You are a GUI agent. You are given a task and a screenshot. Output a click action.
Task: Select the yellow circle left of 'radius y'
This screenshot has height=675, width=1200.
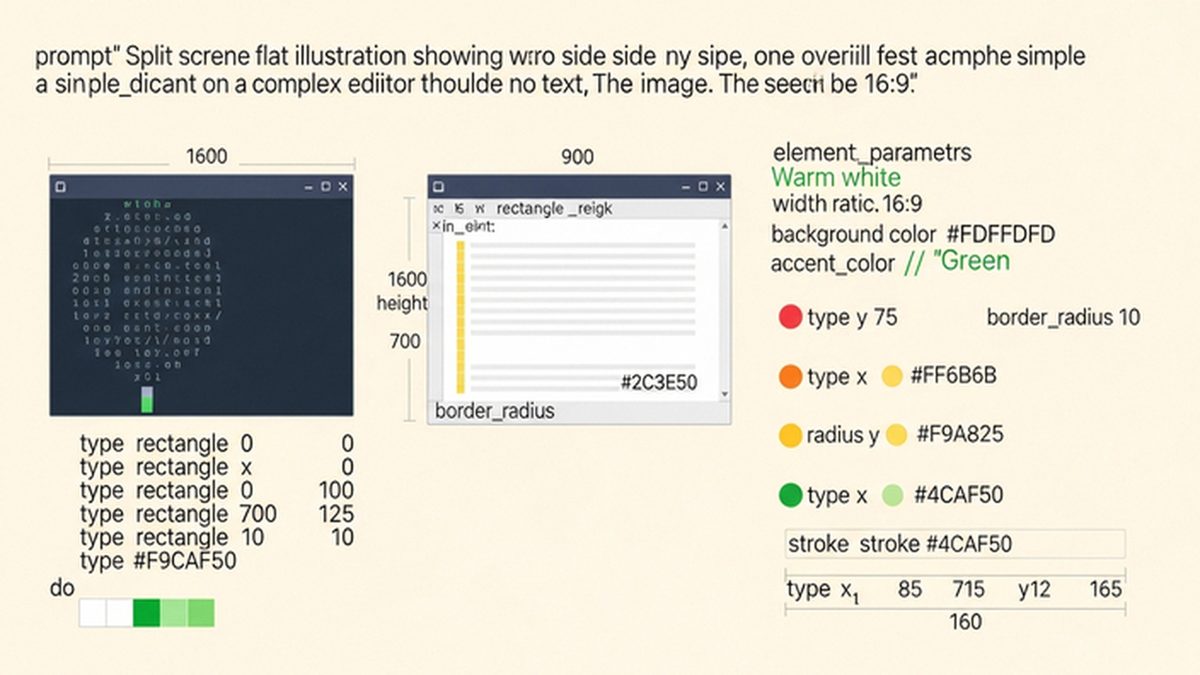pyautogui.click(x=790, y=435)
